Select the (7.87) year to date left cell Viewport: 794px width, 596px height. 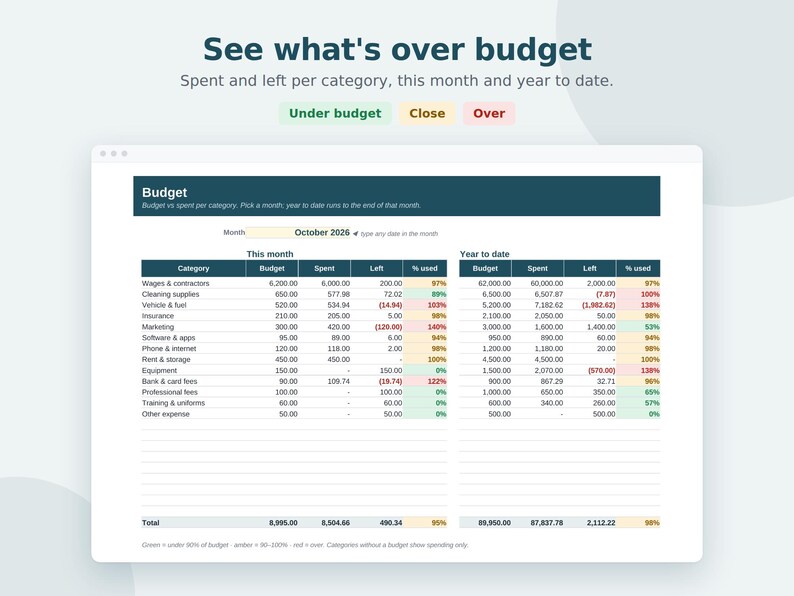pos(589,294)
